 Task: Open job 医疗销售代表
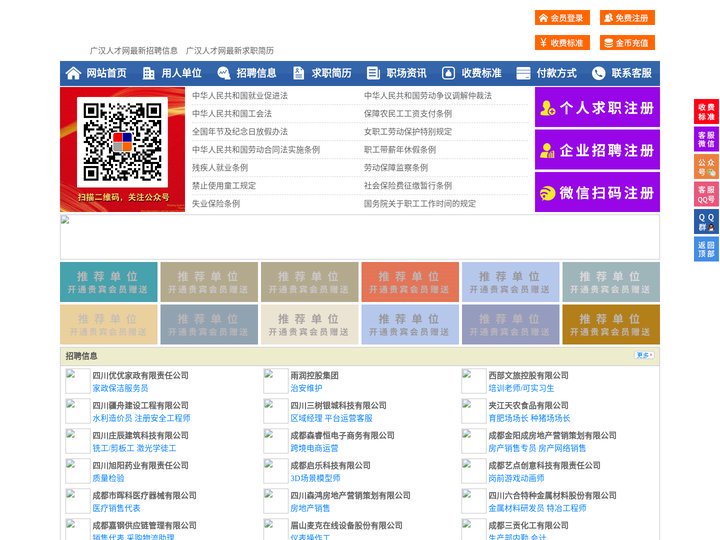pos(116,508)
